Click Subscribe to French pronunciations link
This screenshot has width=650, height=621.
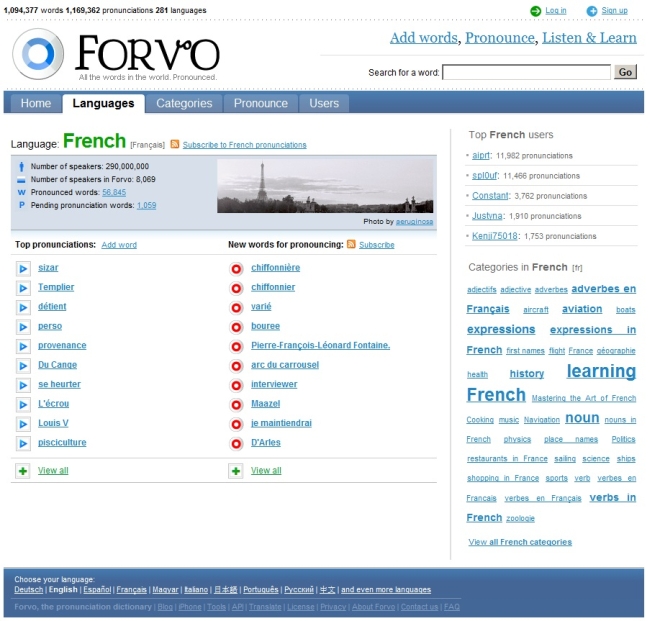click(x=245, y=145)
